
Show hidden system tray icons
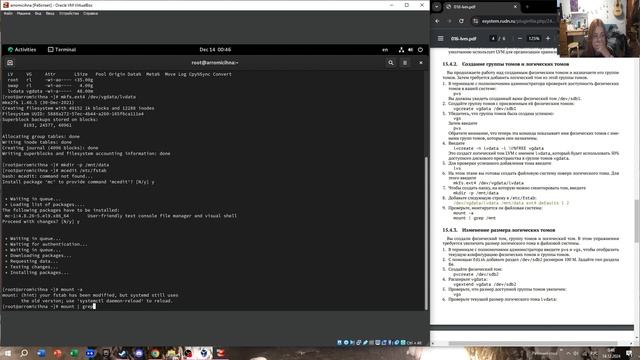tap(568, 353)
